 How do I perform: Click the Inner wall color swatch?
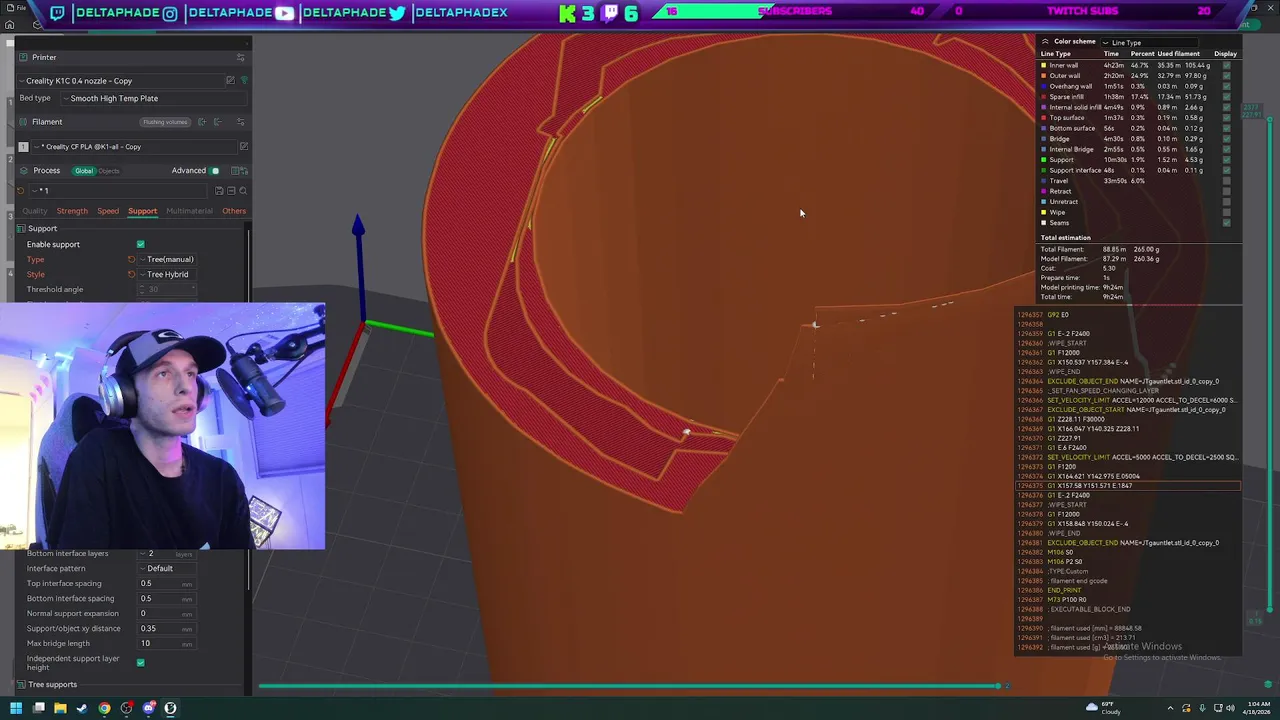pos(1044,65)
